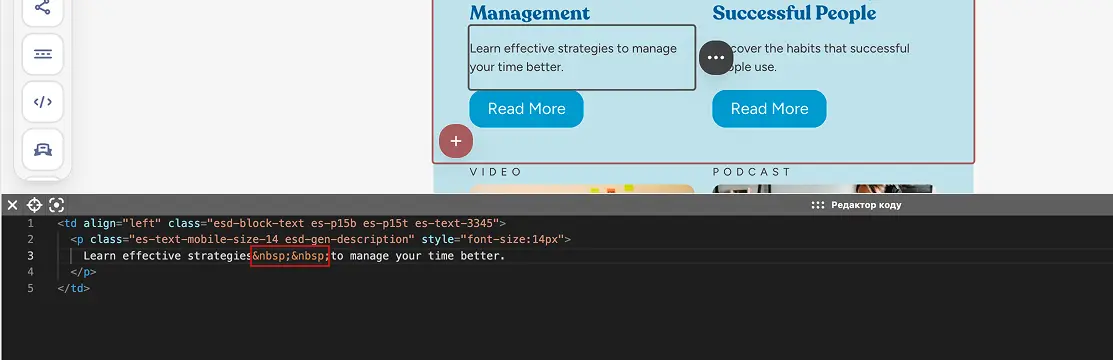Place cursor in the opening td tag line
Viewport: 1113px width, 360px height.
(x=282, y=223)
